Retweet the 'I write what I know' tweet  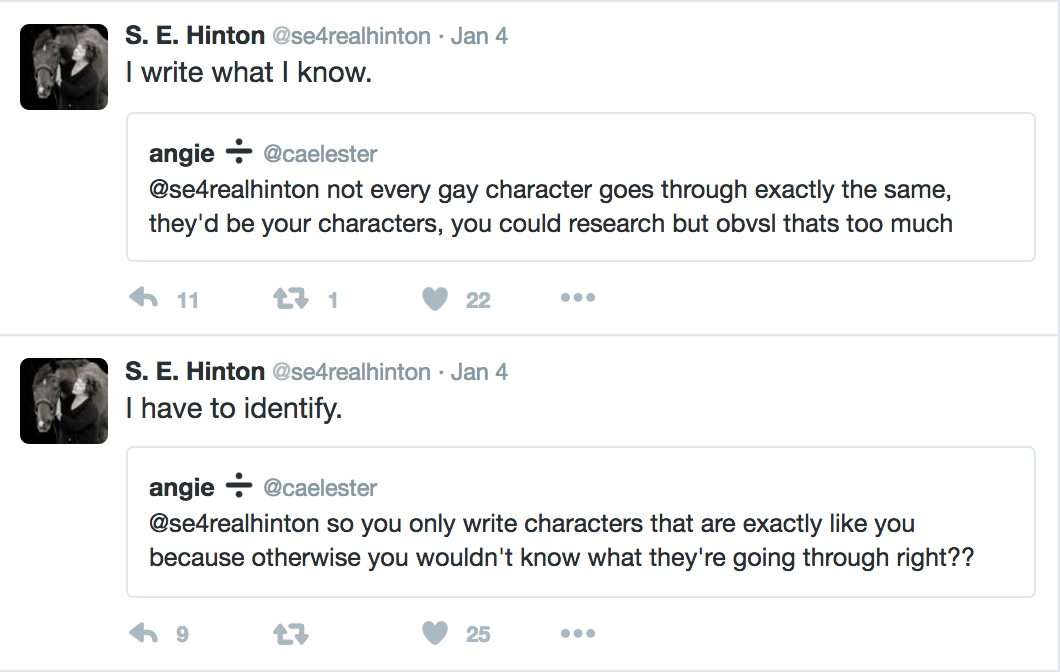point(290,299)
